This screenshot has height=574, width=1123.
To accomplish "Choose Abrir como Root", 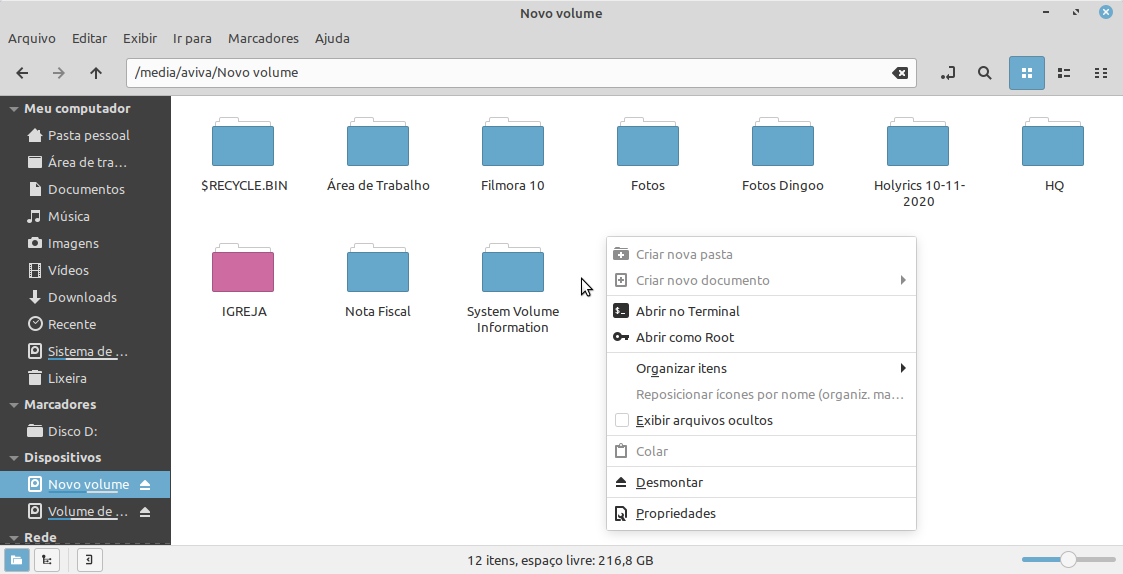I will (x=761, y=338).
